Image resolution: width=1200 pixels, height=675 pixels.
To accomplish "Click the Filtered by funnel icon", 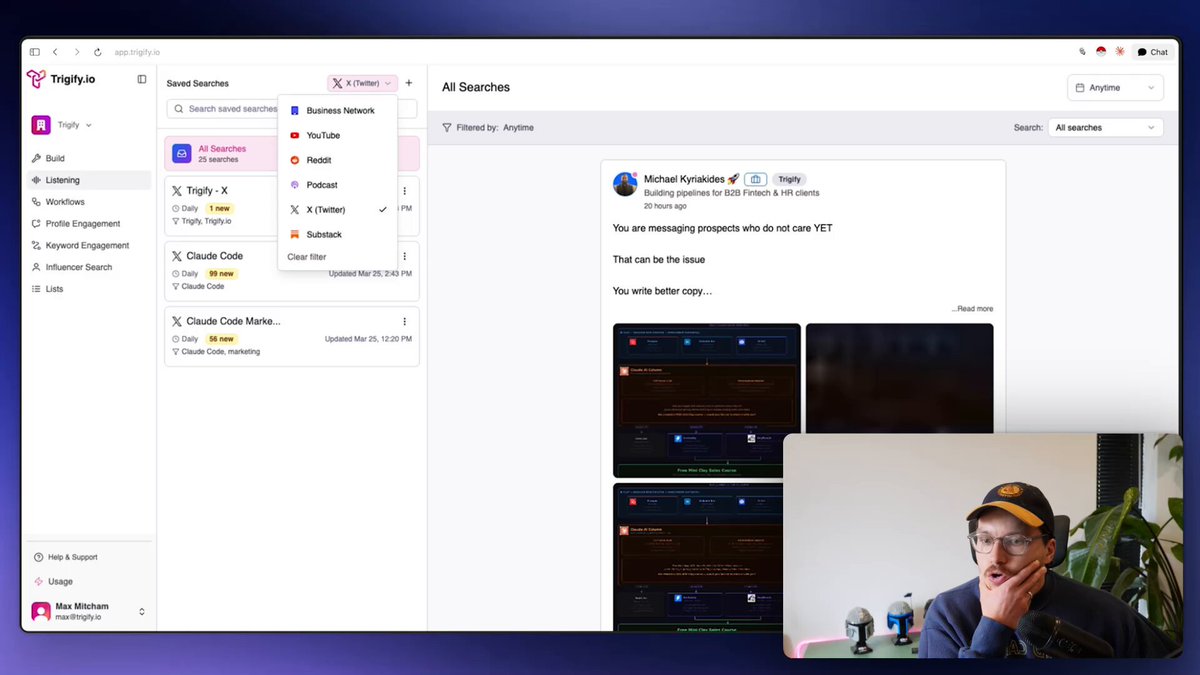I will tap(447, 127).
